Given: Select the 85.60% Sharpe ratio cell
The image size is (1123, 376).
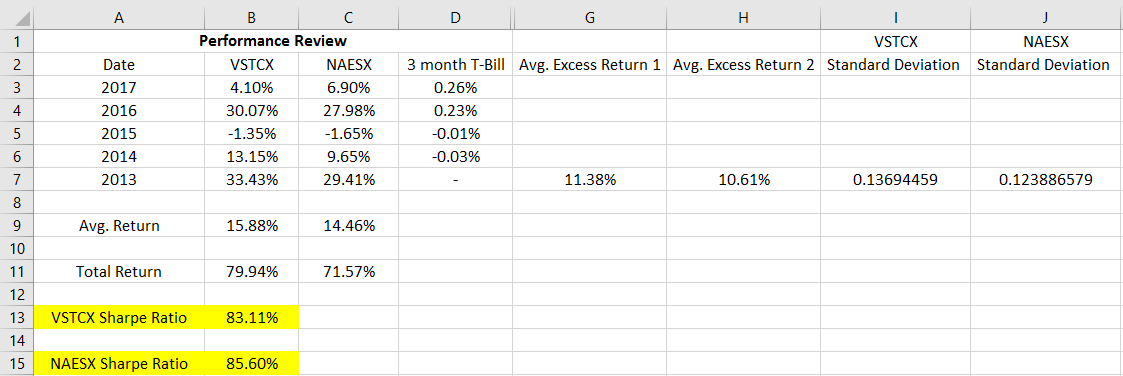Looking at the screenshot, I should (251, 364).
